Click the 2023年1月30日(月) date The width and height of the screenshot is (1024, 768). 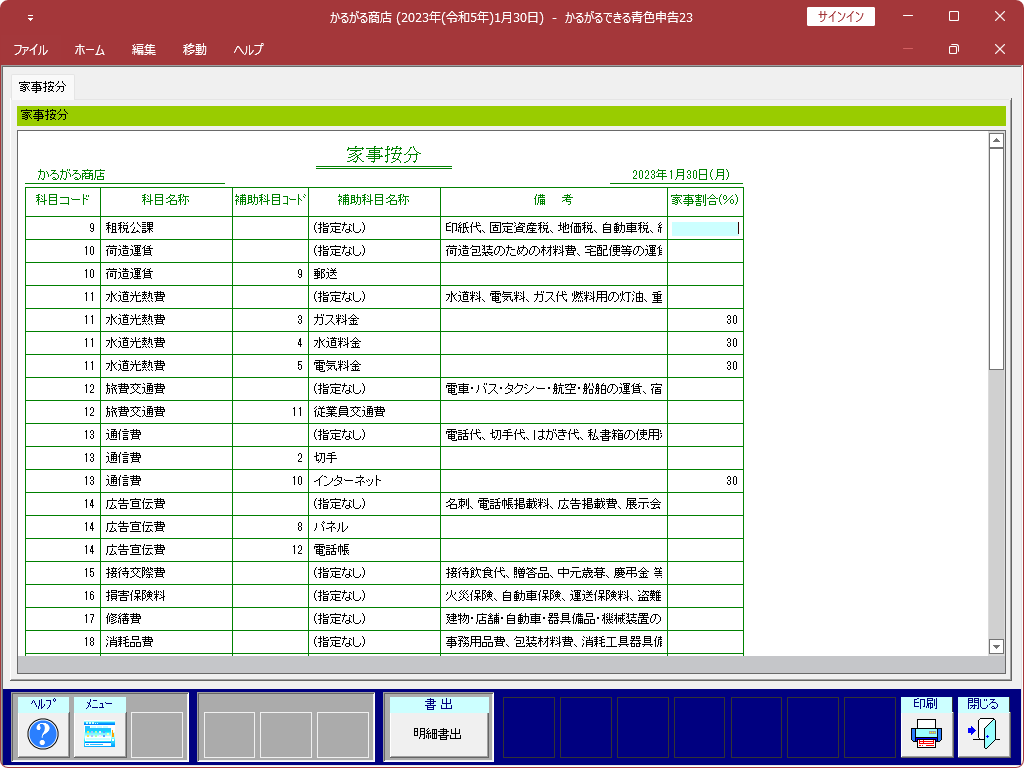click(x=680, y=175)
